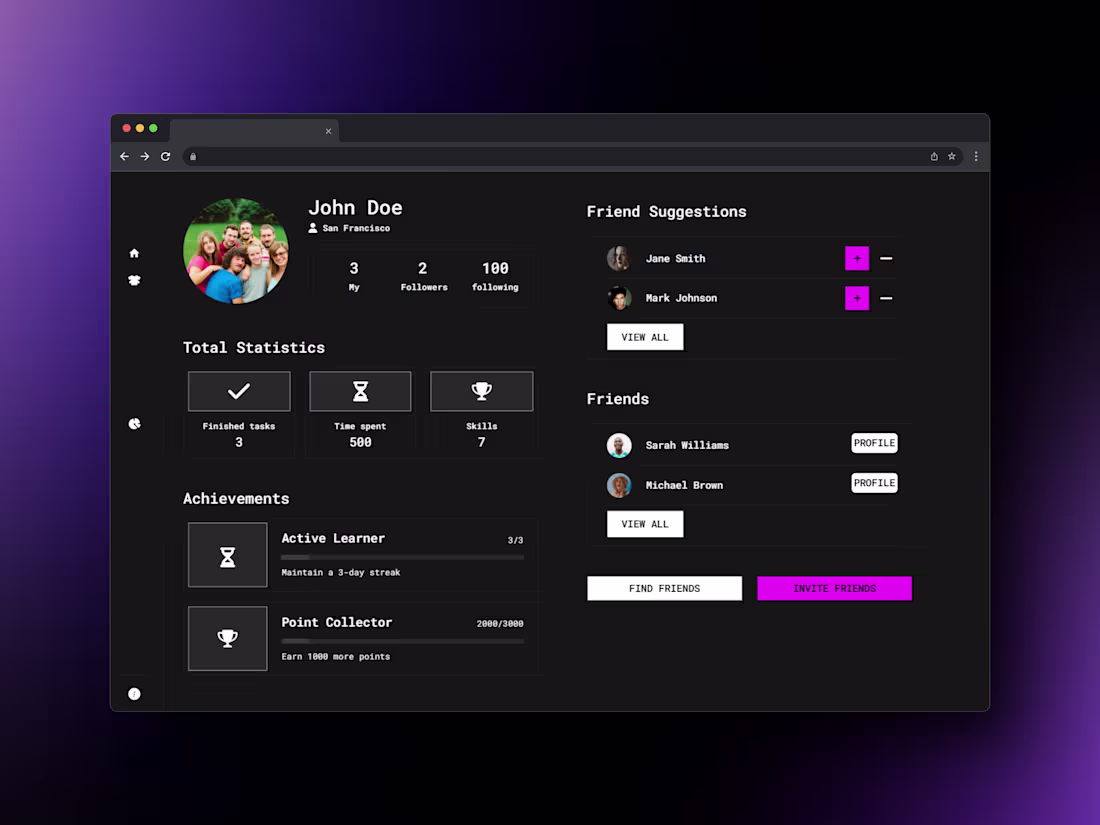Open Sarah Williams' PROFILE
This screenshot has width=1100, height=825.
click(874, 443)
